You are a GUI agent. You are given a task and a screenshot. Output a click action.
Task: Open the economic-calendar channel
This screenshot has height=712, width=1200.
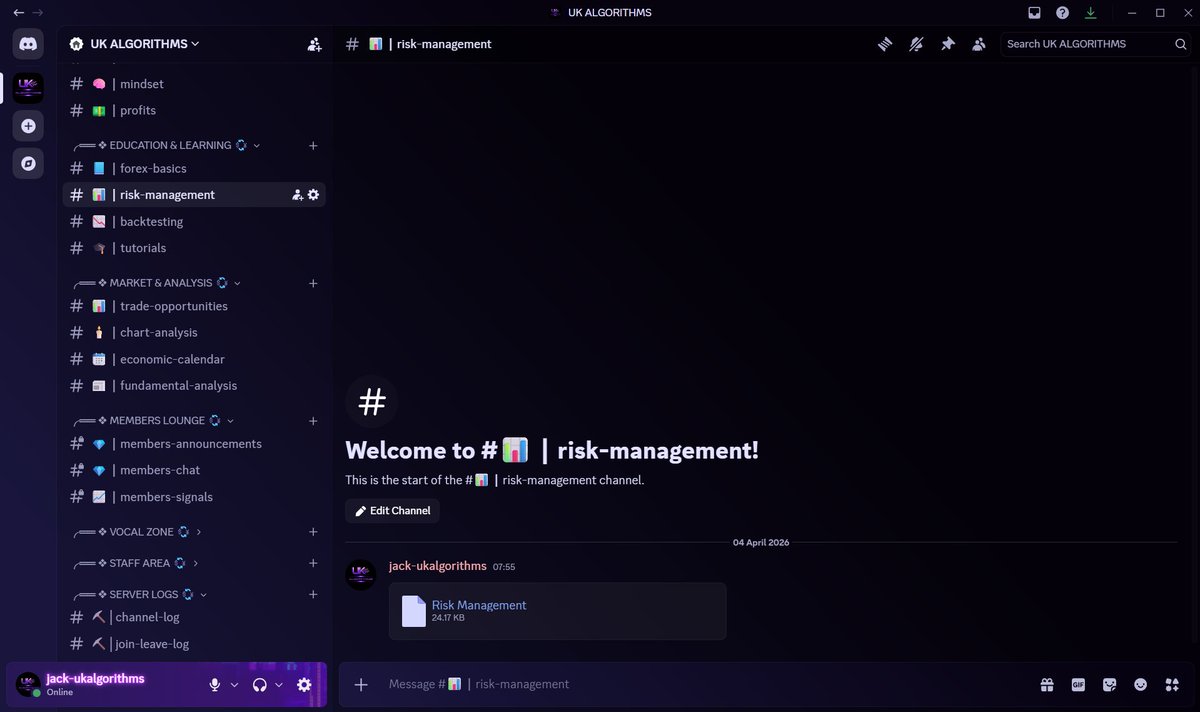coord(194,359)
